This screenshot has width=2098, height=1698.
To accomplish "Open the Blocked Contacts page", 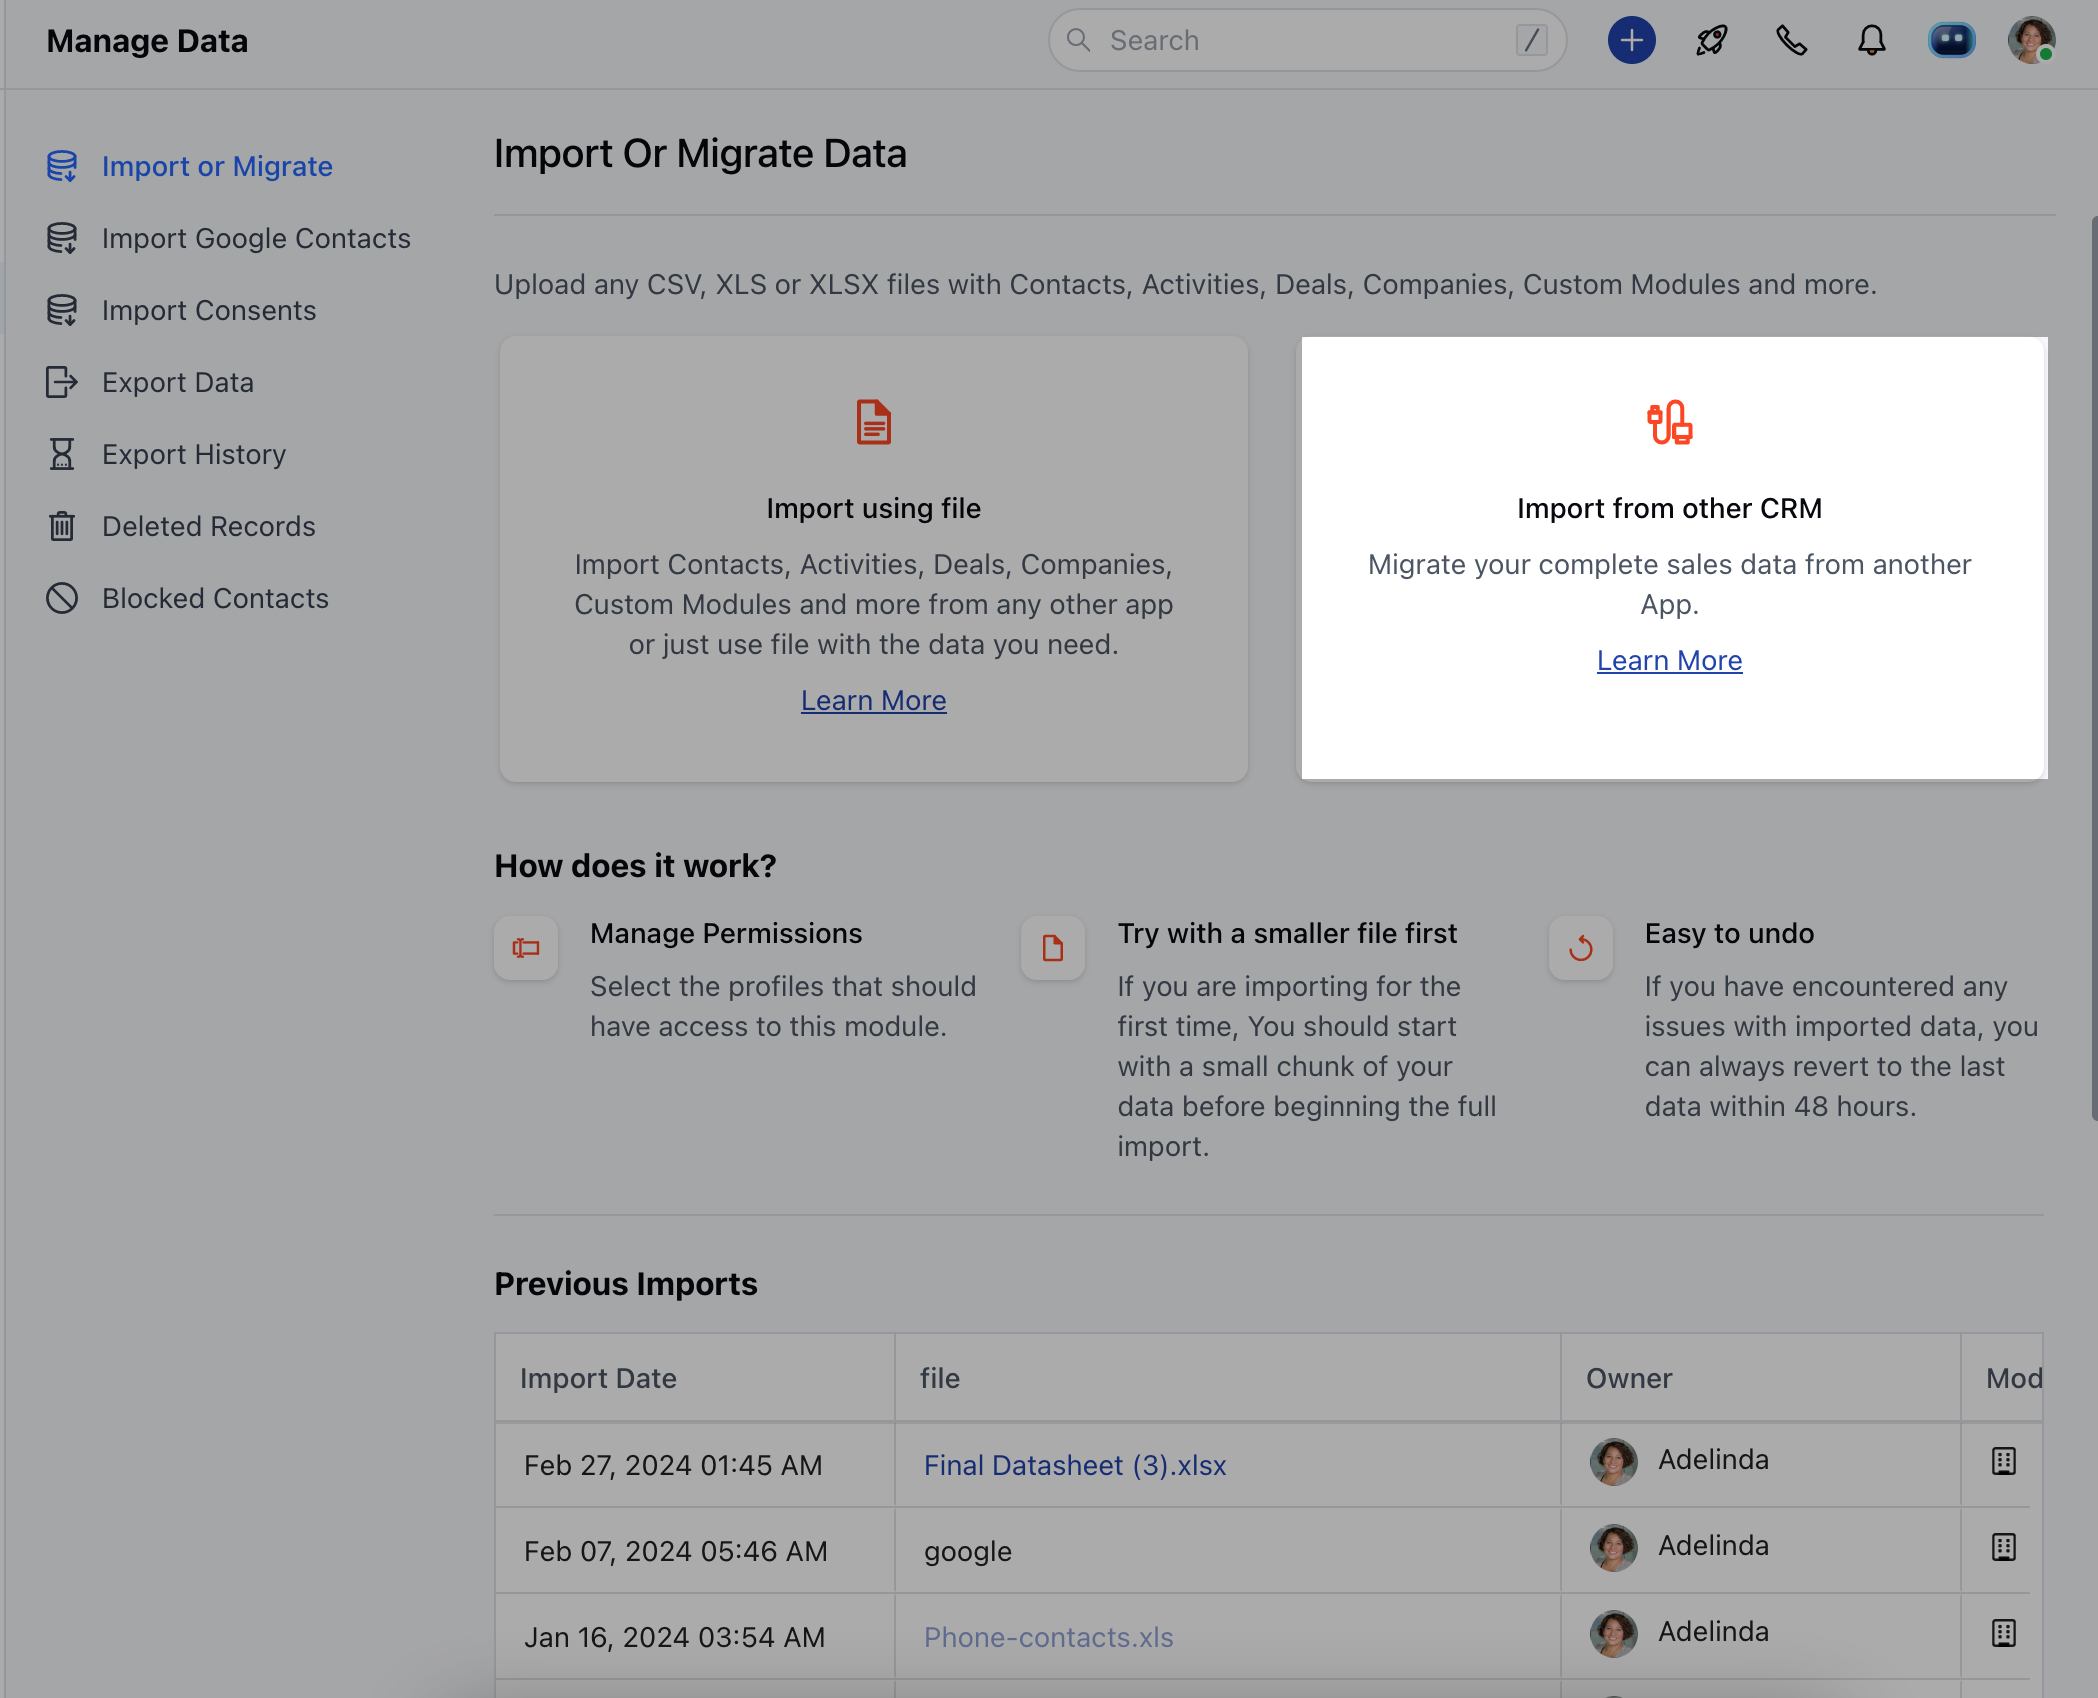I will point(215,598).
